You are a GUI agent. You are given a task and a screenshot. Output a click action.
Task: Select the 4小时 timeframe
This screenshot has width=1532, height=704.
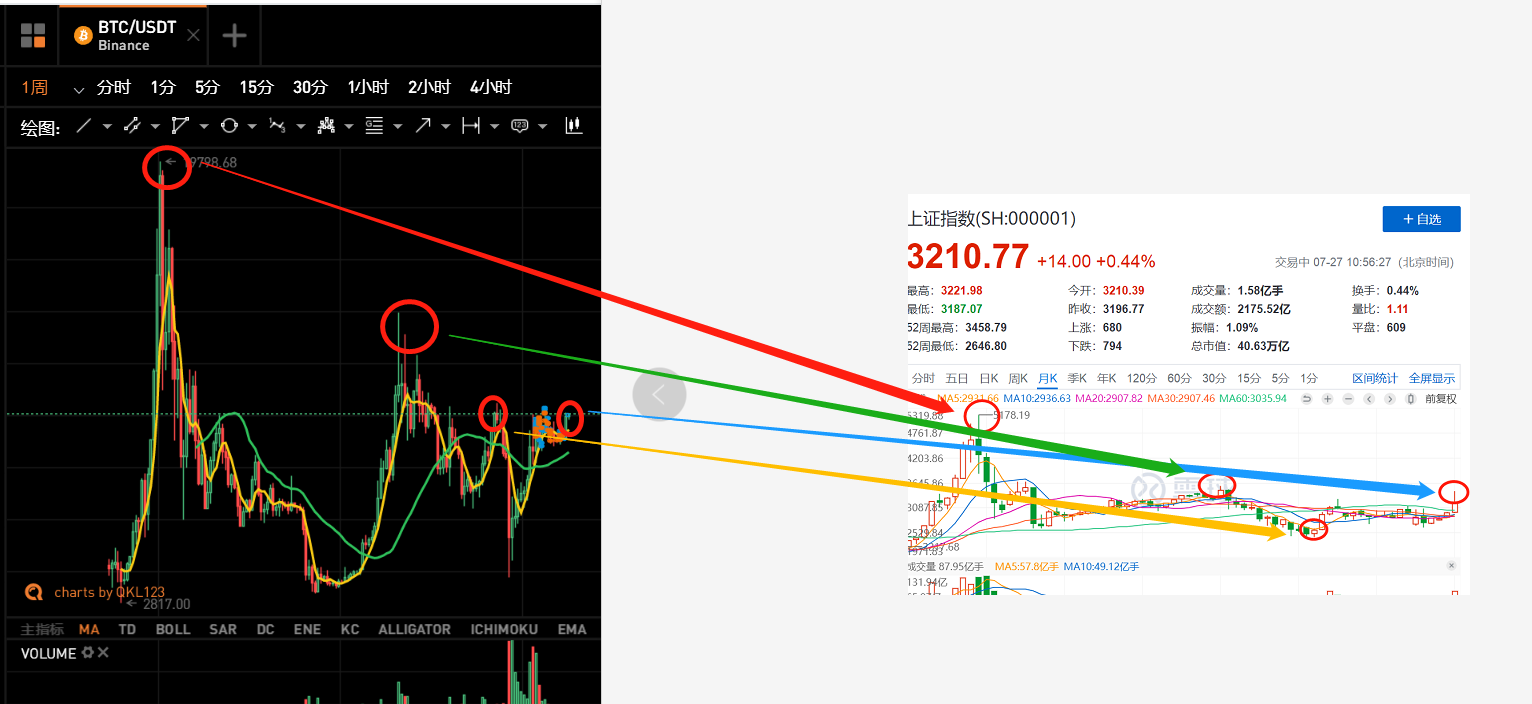coord(490,88)
